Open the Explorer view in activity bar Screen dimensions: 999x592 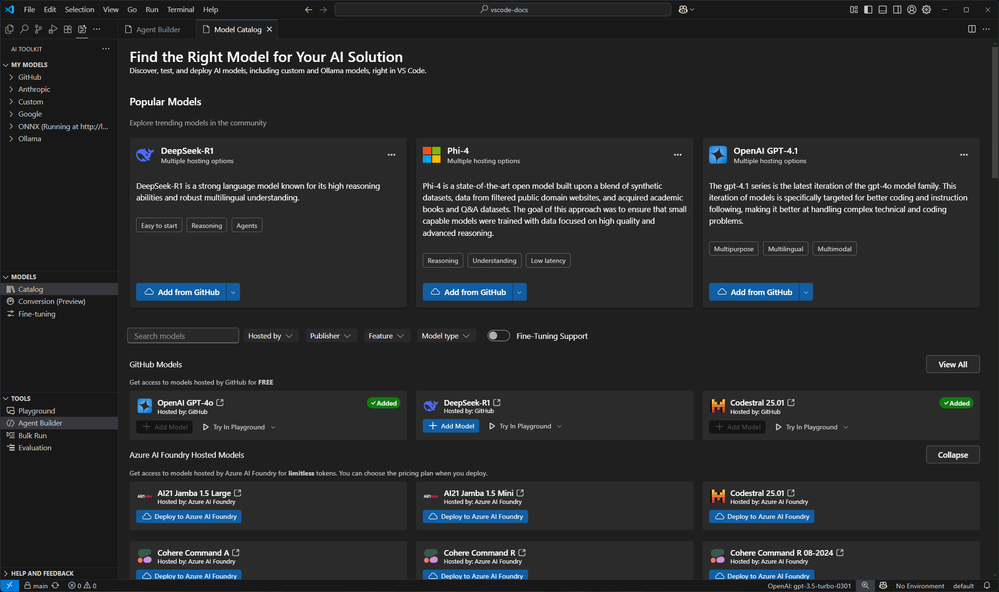click(x=9, y=30)
